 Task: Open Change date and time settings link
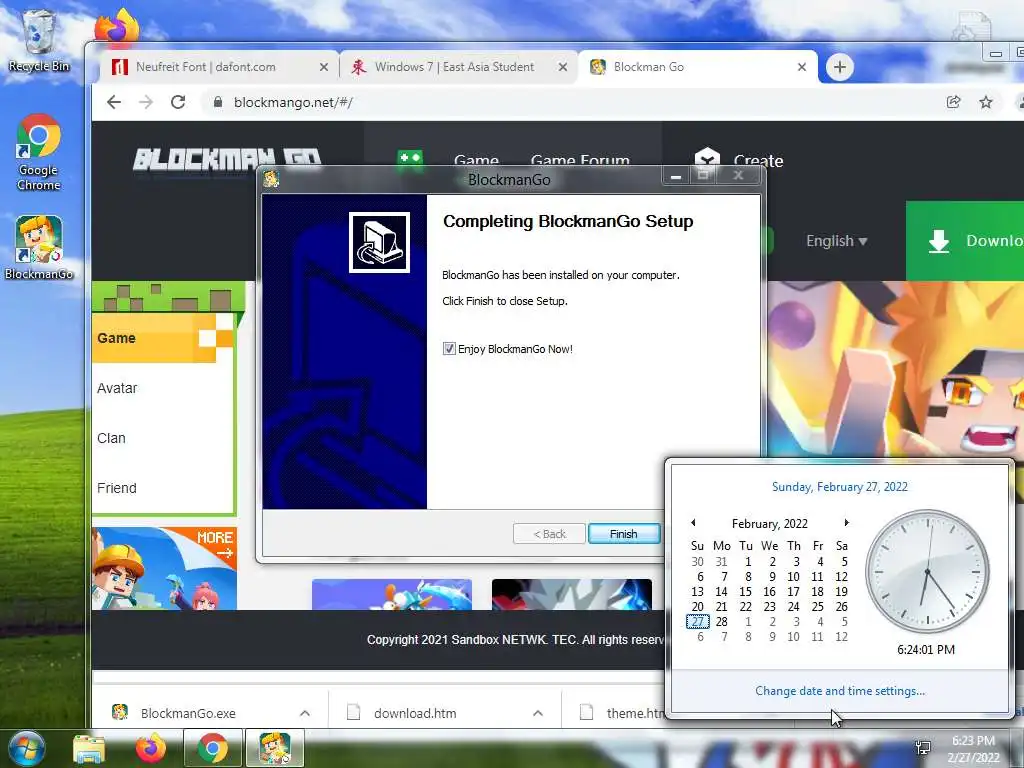(x=840, y=691)
